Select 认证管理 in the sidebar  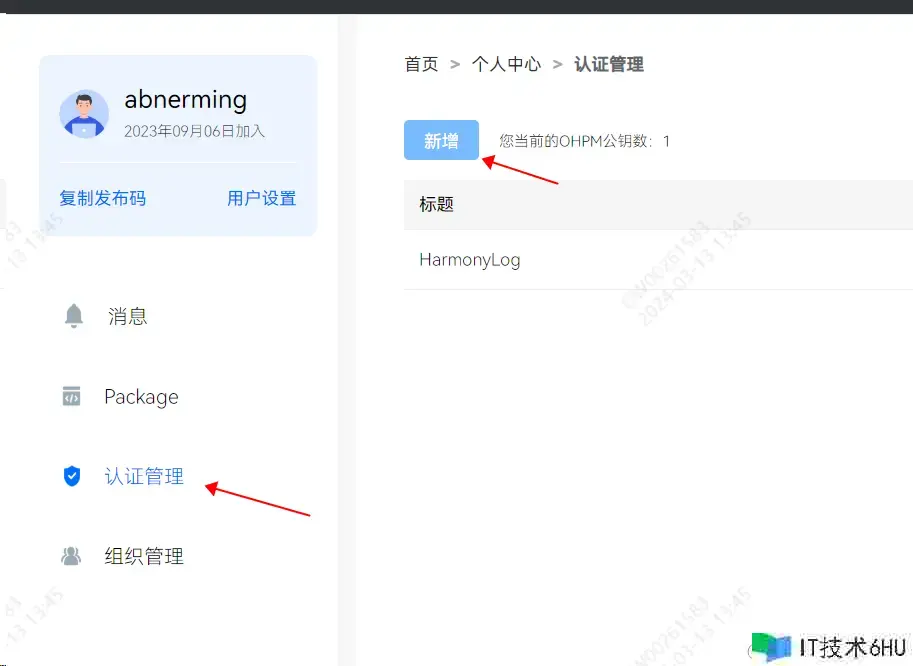(x=144, y=477)
